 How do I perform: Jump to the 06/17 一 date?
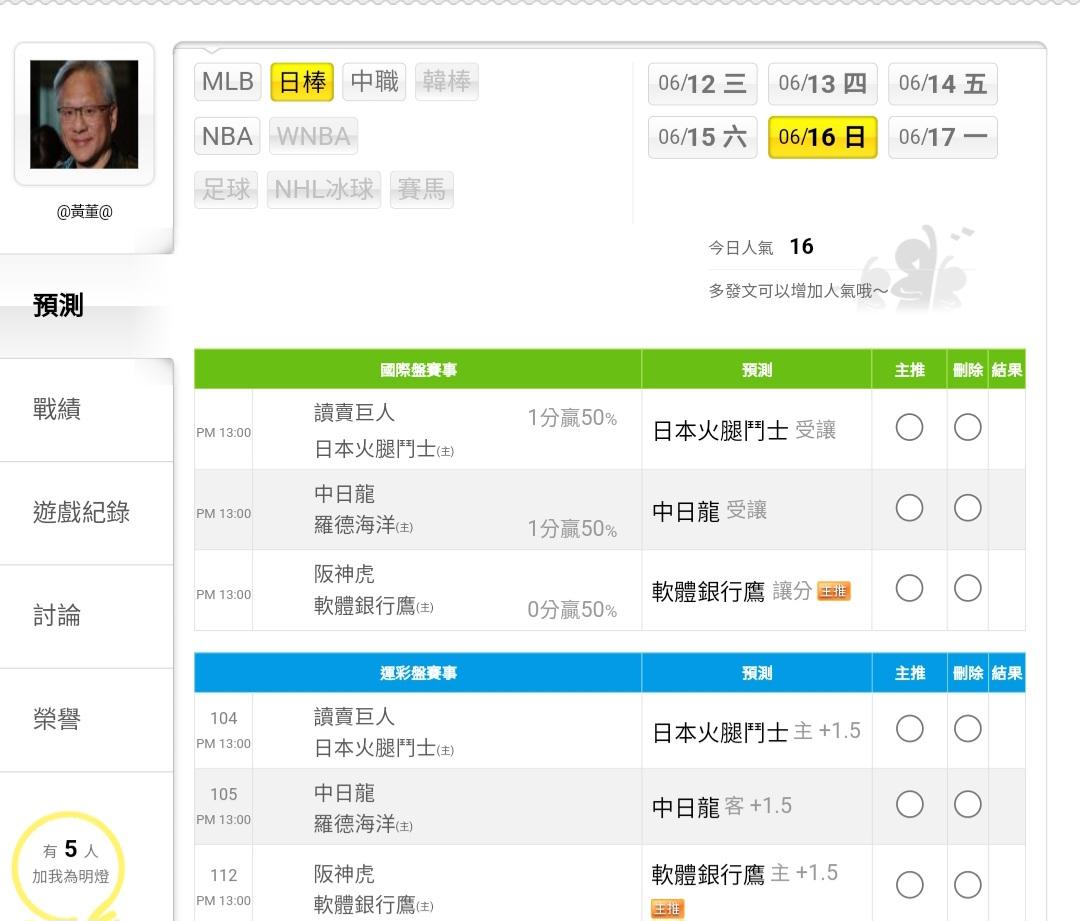click(942, 138)
